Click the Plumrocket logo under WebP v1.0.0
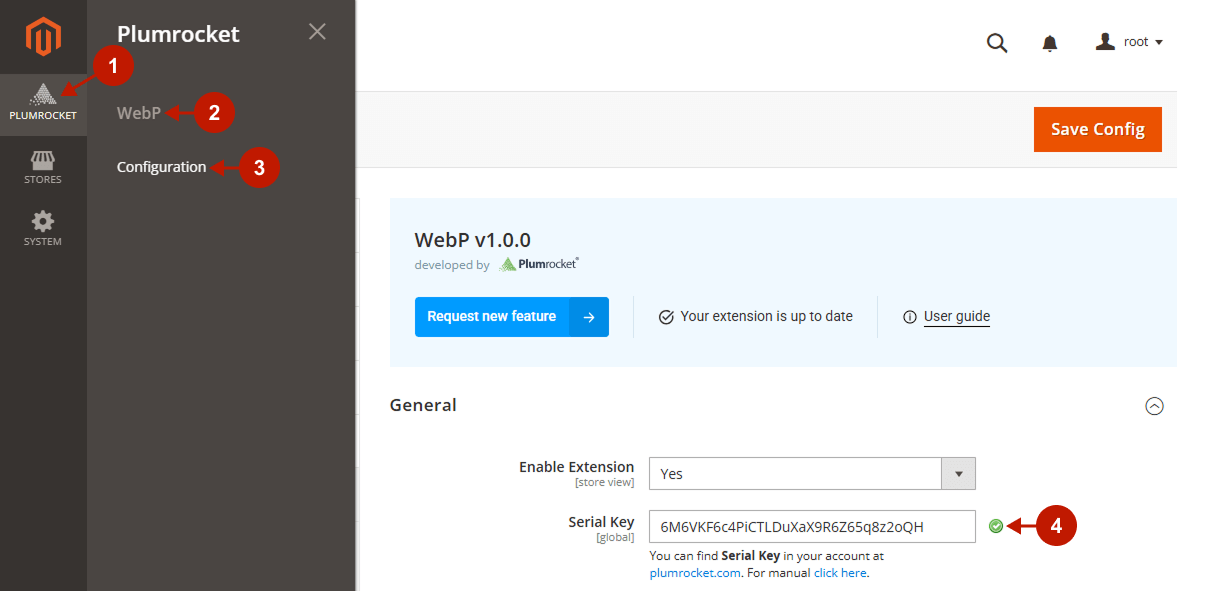 click(x=538, y=265)
